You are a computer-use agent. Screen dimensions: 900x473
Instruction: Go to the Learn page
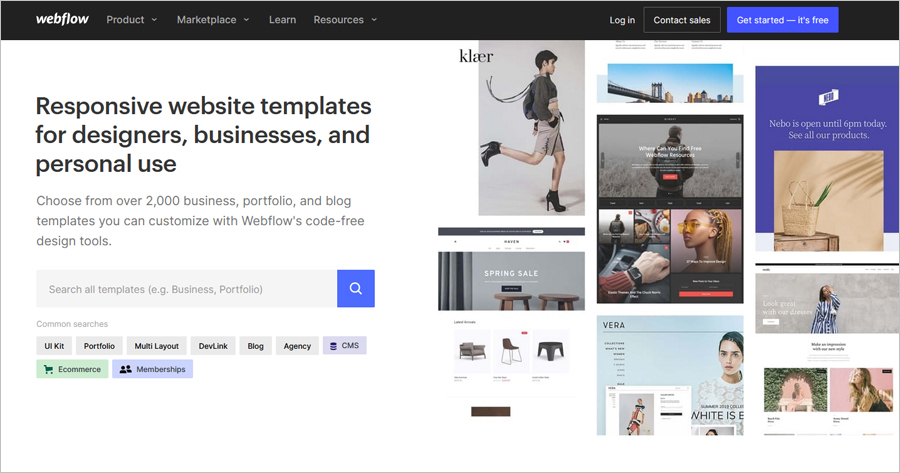282,20
